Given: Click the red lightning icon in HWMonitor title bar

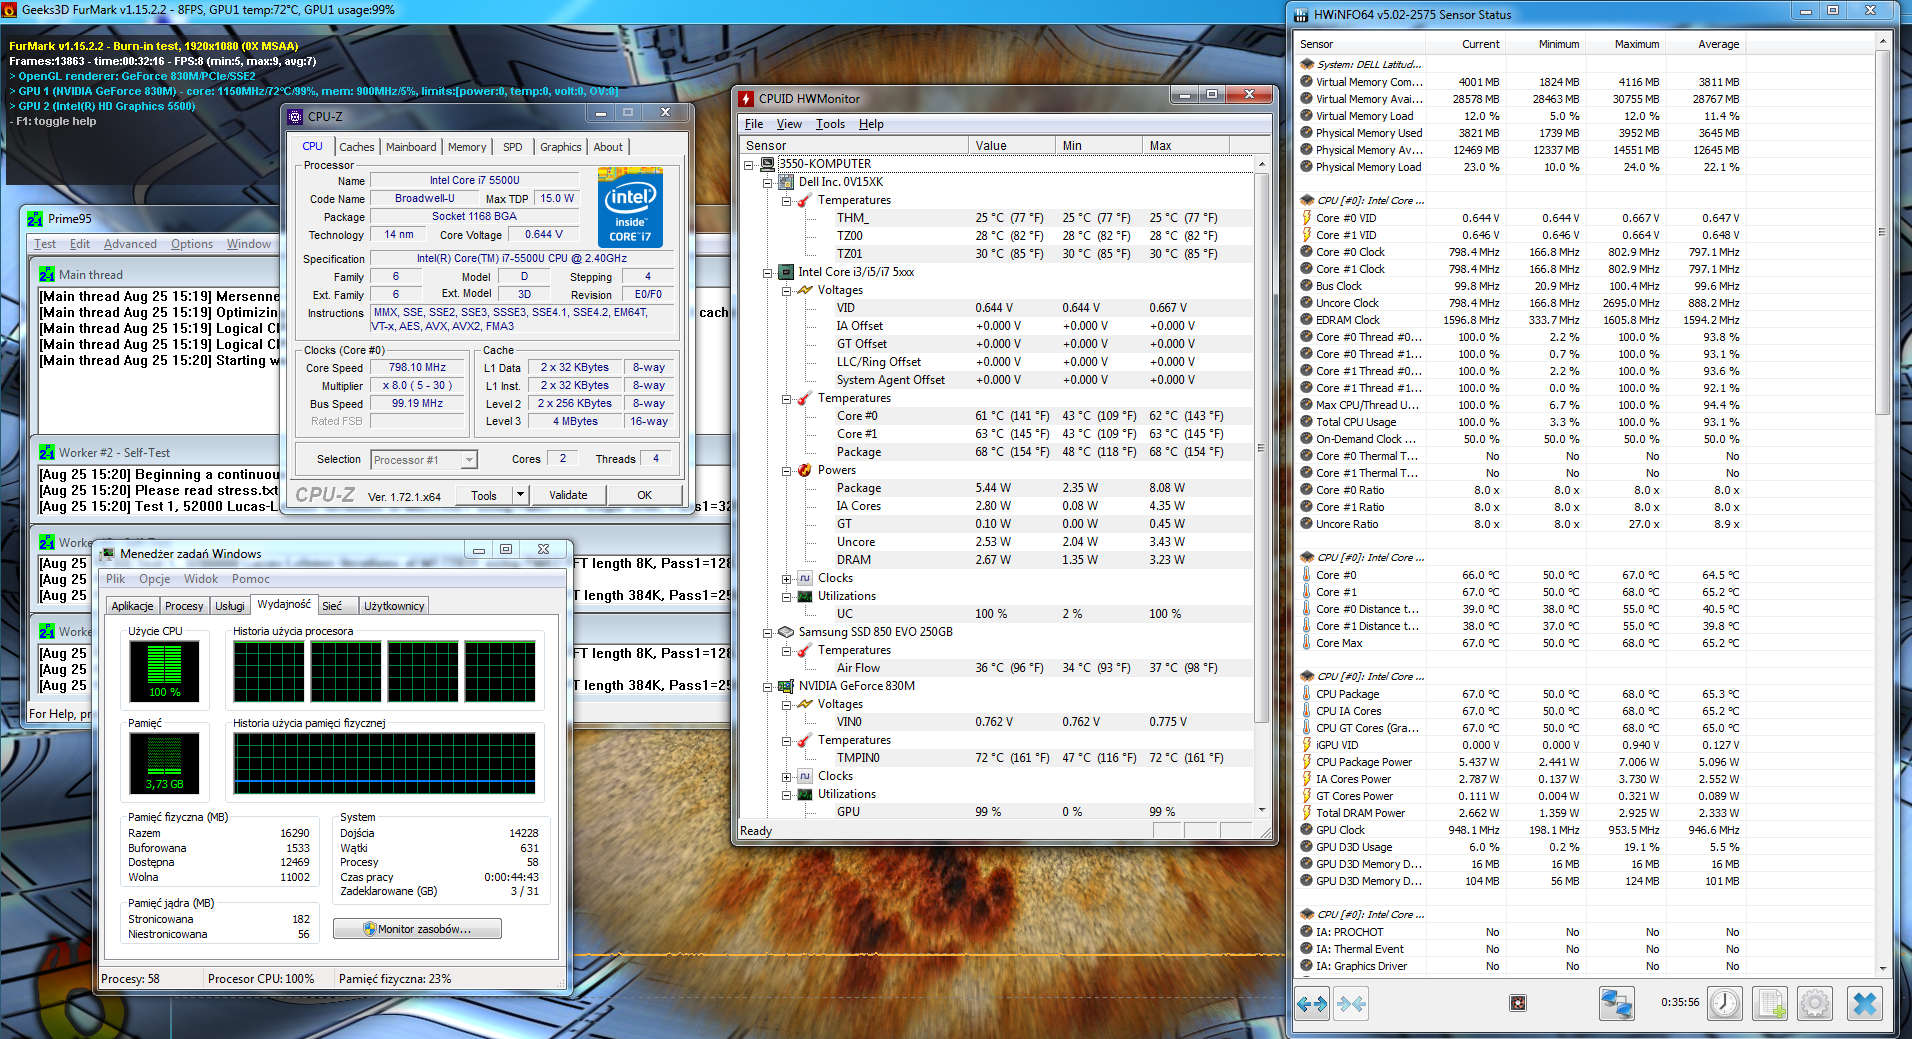Looking at the screenshot, I should [x=746, y=98].
